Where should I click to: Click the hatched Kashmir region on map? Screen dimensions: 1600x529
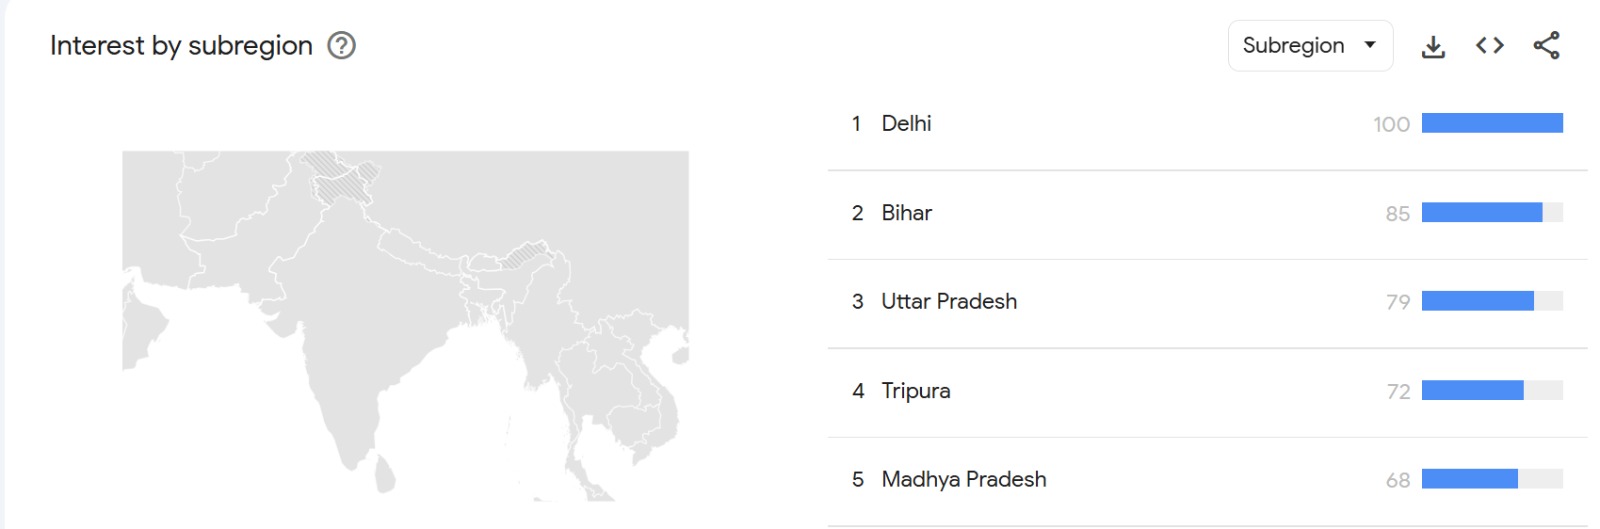coord(338,180)
